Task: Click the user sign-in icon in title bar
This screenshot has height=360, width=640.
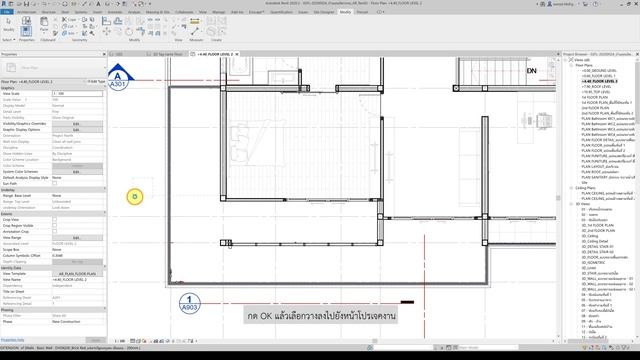Action: tap(550, 4)
